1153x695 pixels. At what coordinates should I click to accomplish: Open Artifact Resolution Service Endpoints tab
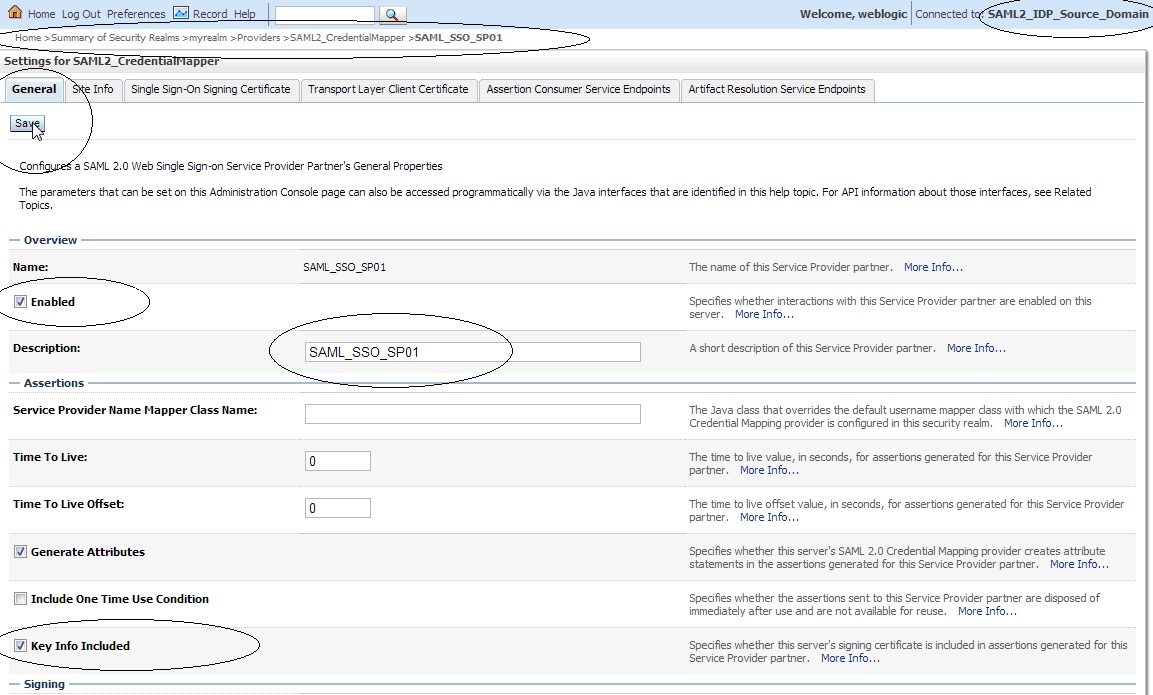(777, 89)
